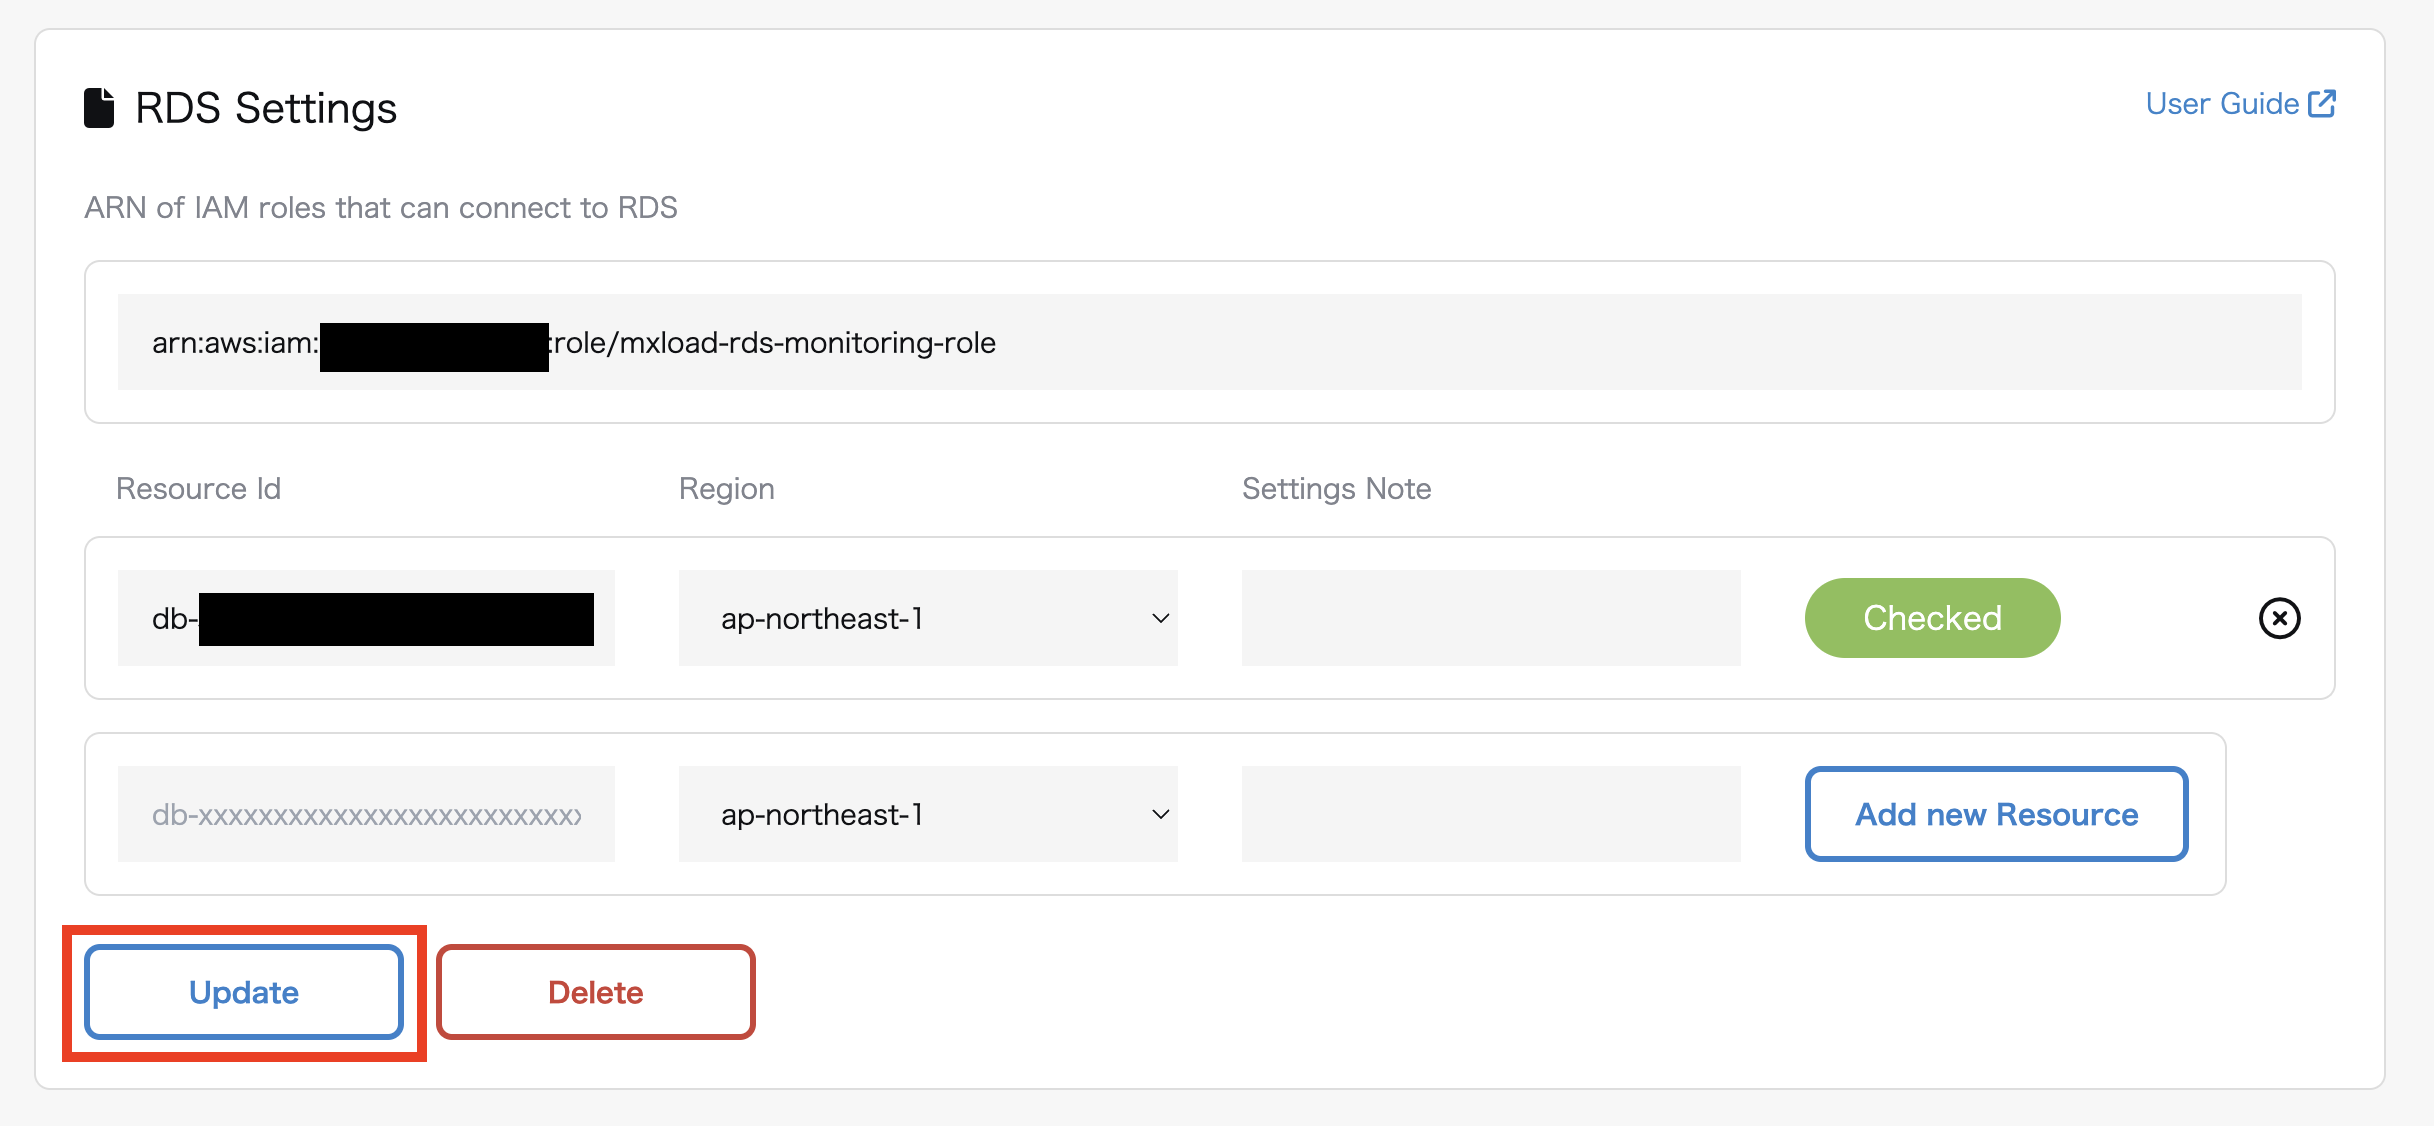The height and width of the screenshot is (1126, 2434).
Task: Open the User Guide link
Action: [2222, 104]
